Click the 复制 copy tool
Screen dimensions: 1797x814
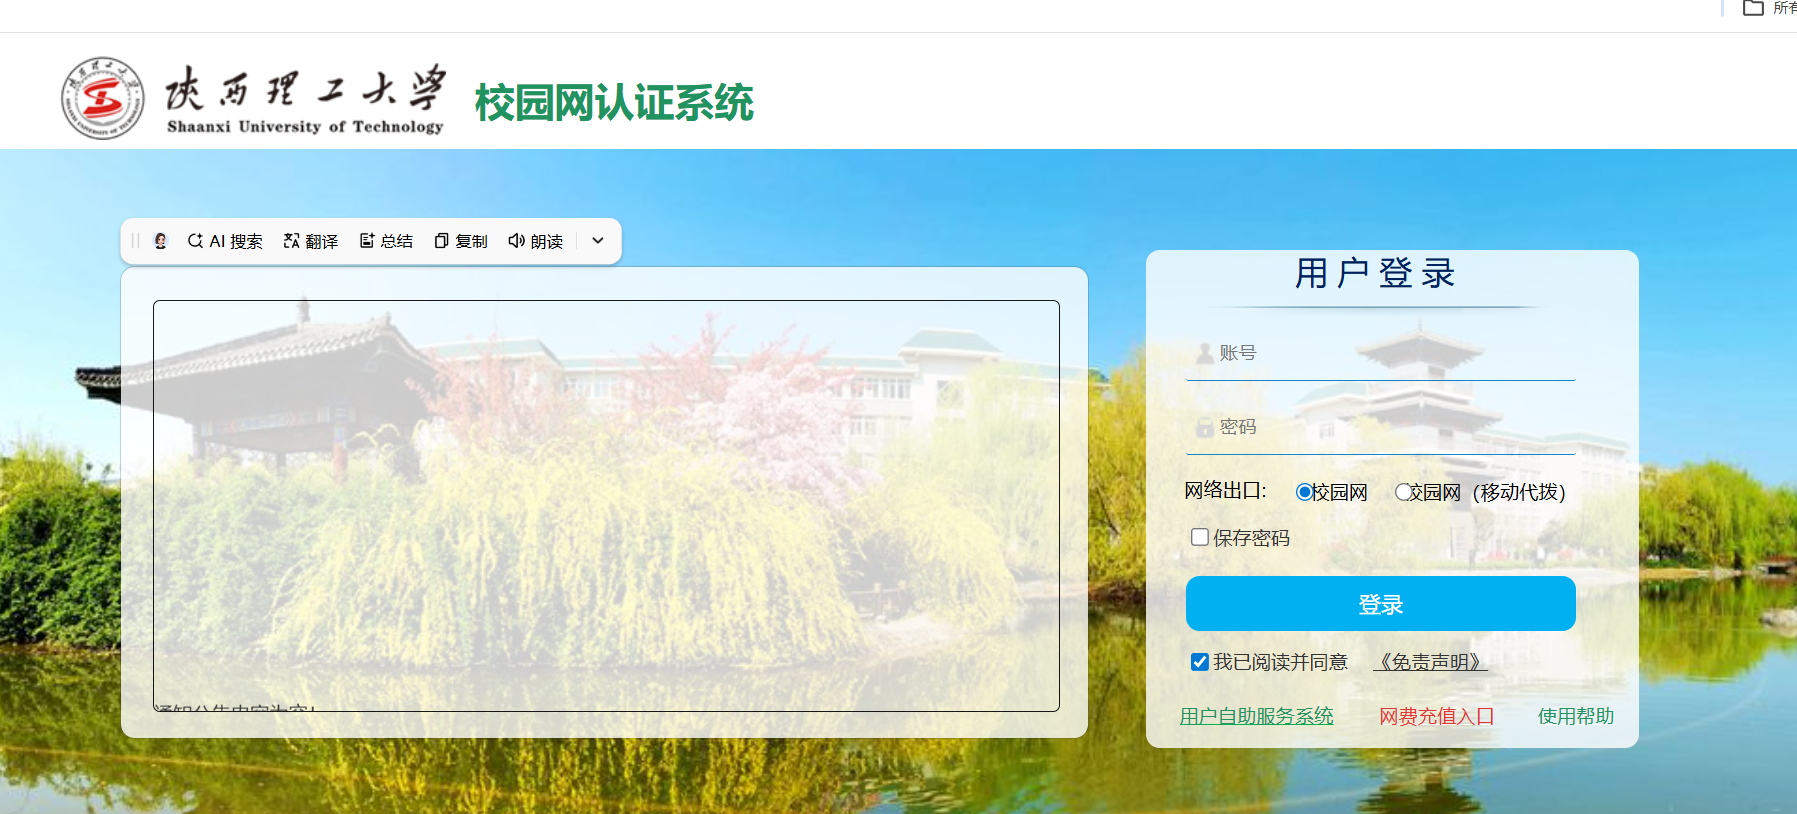(x=461, y=241)
